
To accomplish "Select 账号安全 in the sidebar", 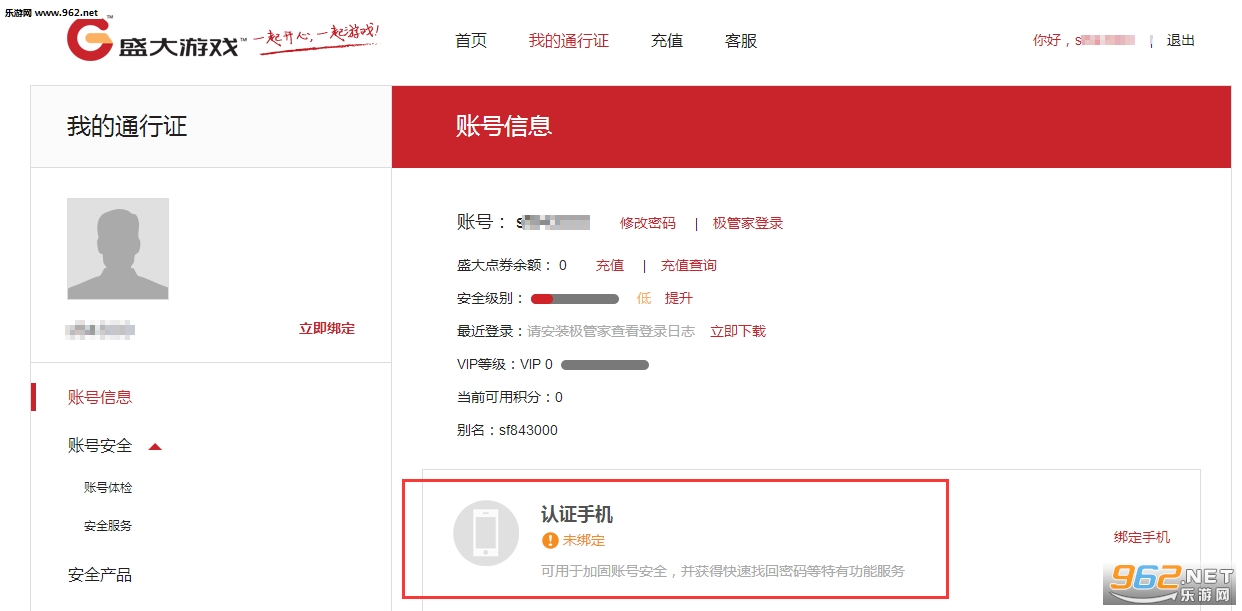I will tap(100, 446).
